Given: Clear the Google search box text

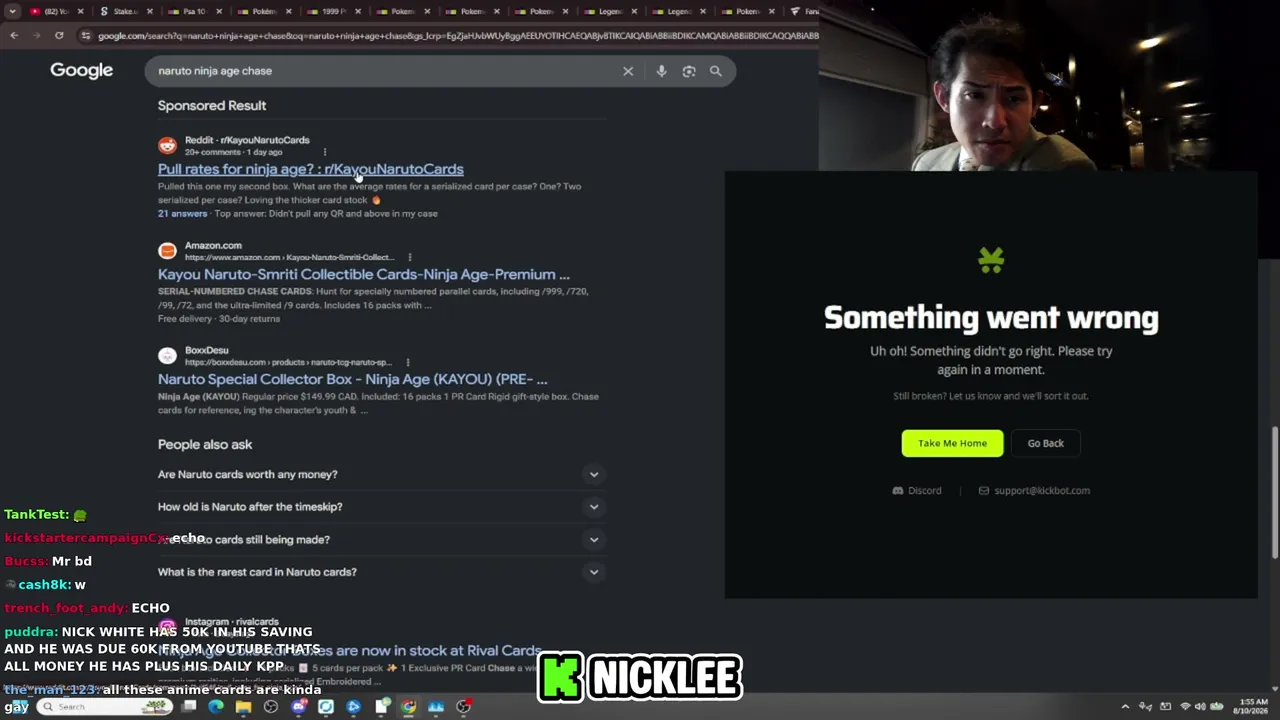Looking at the screenshot, I should coord(628,71).
